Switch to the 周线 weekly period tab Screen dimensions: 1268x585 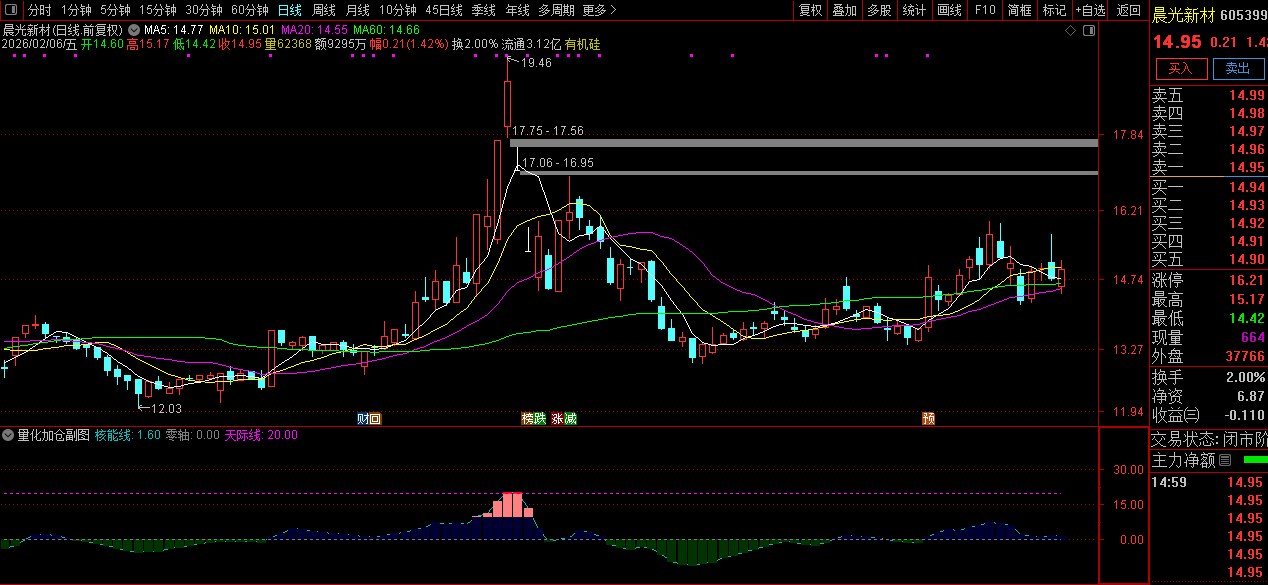coord(323,10)
